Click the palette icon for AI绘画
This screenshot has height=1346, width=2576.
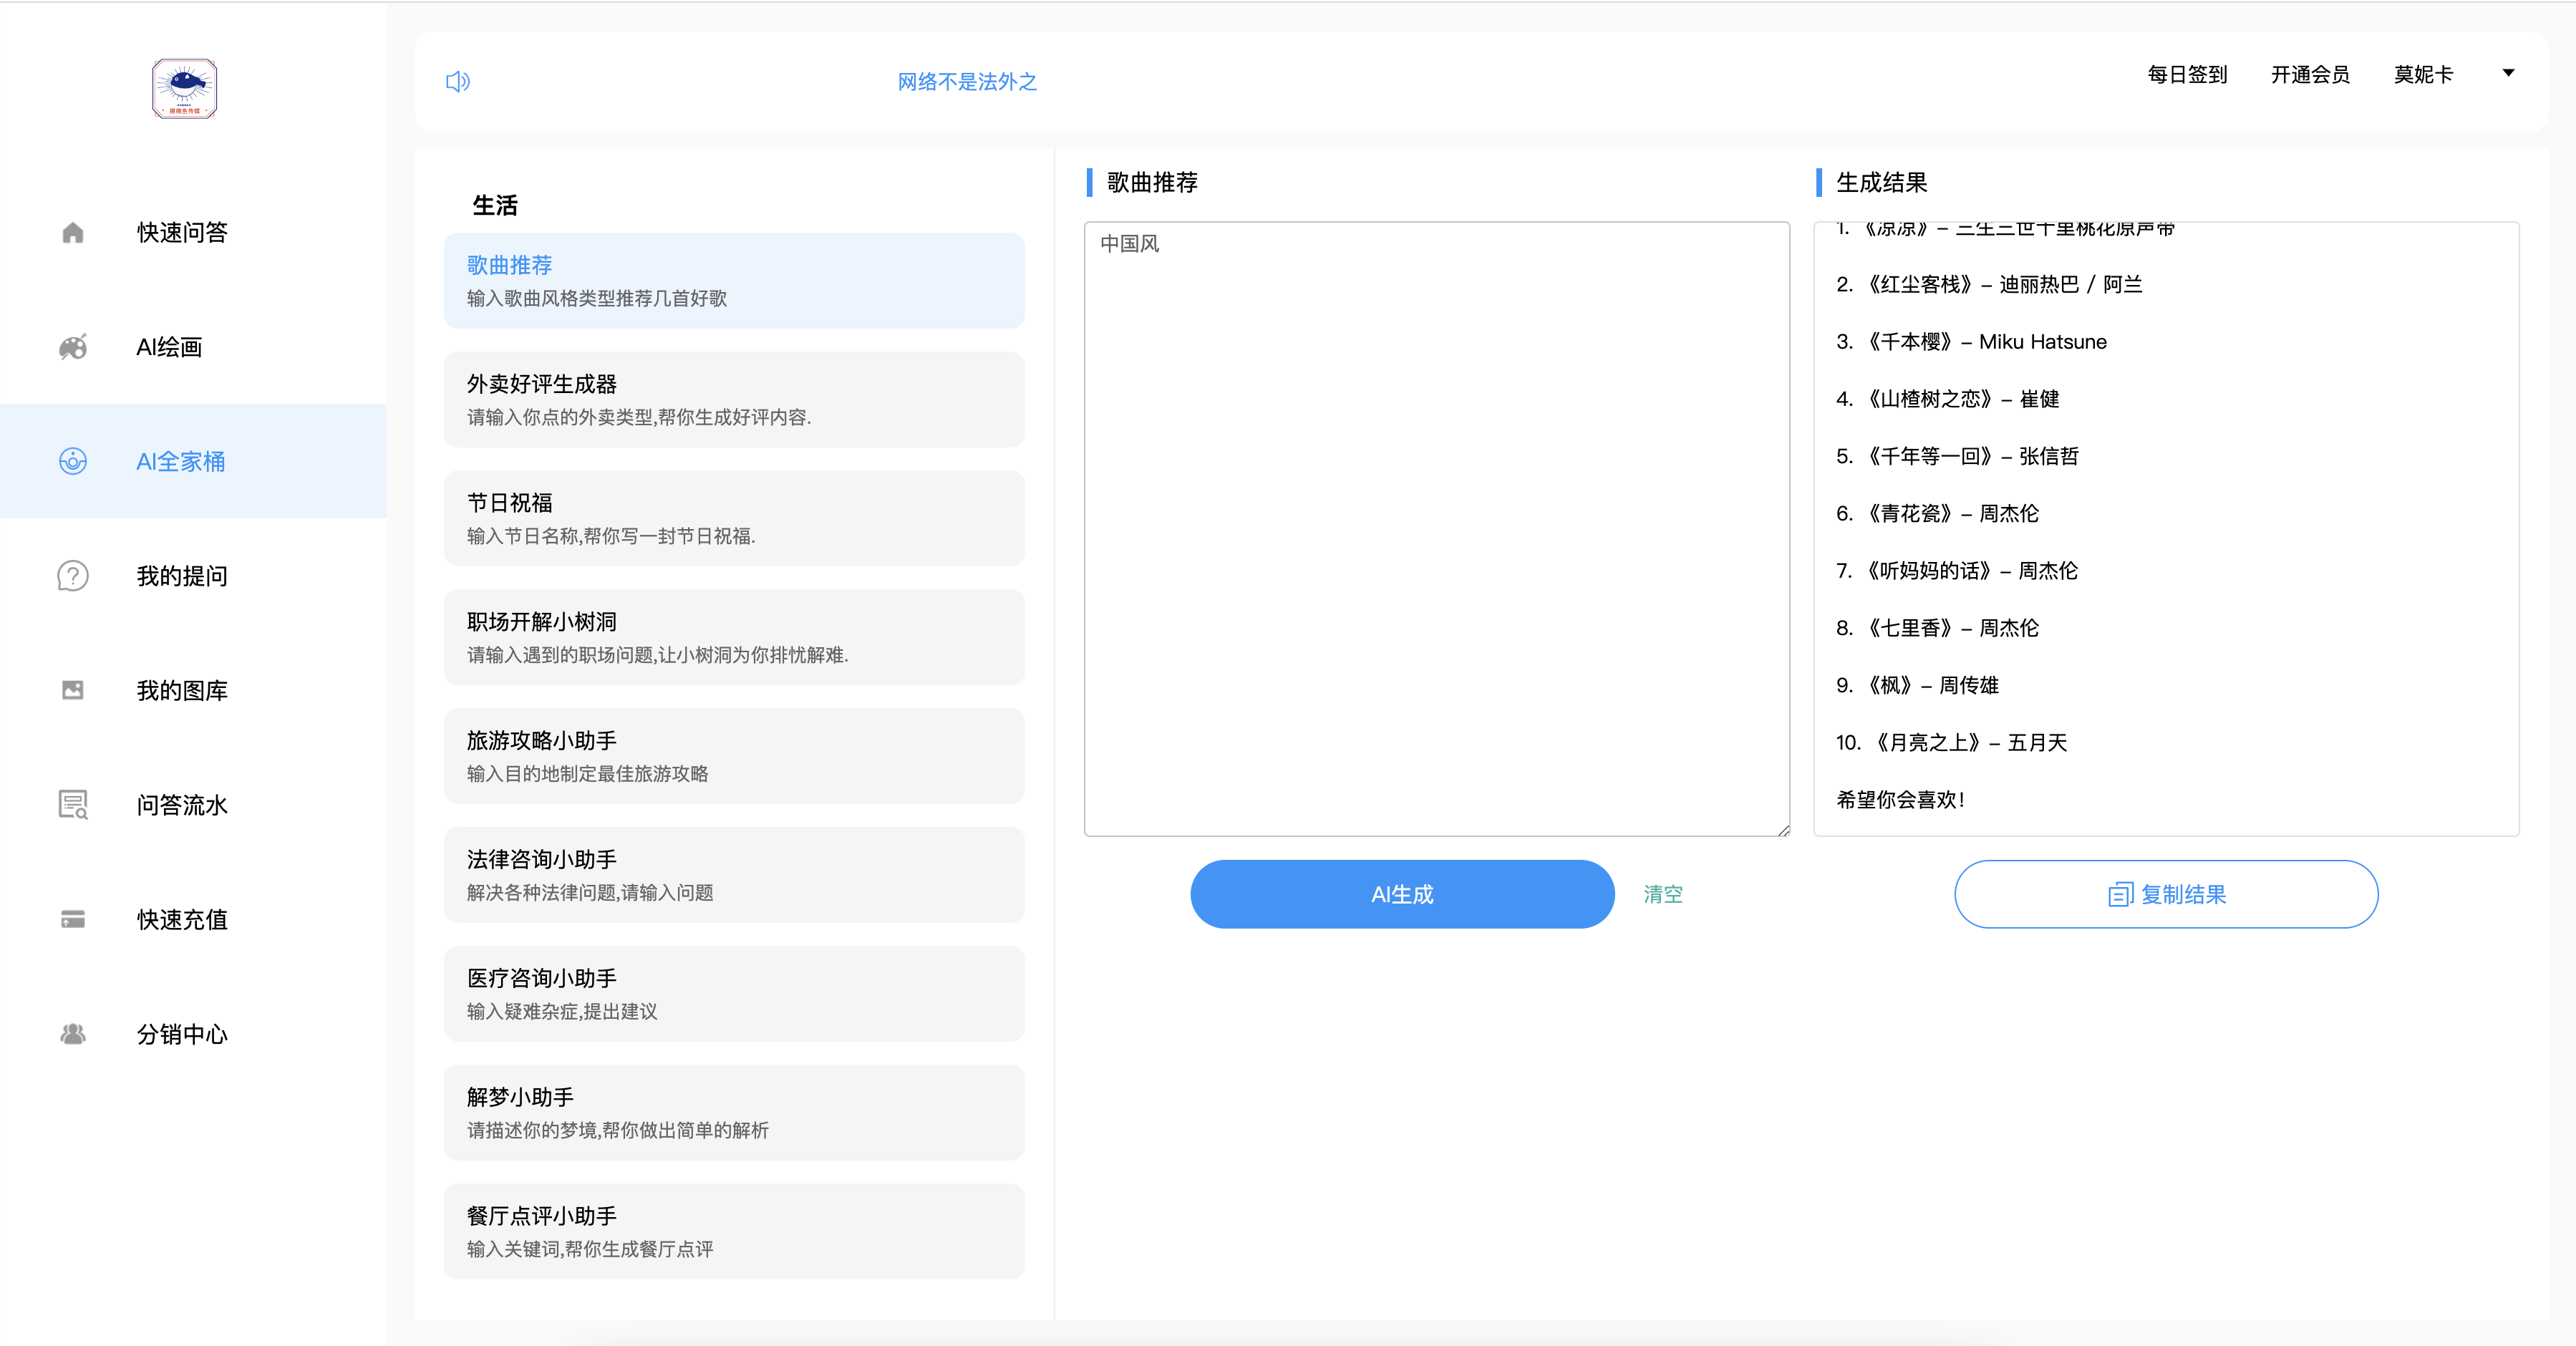[73, 347]
